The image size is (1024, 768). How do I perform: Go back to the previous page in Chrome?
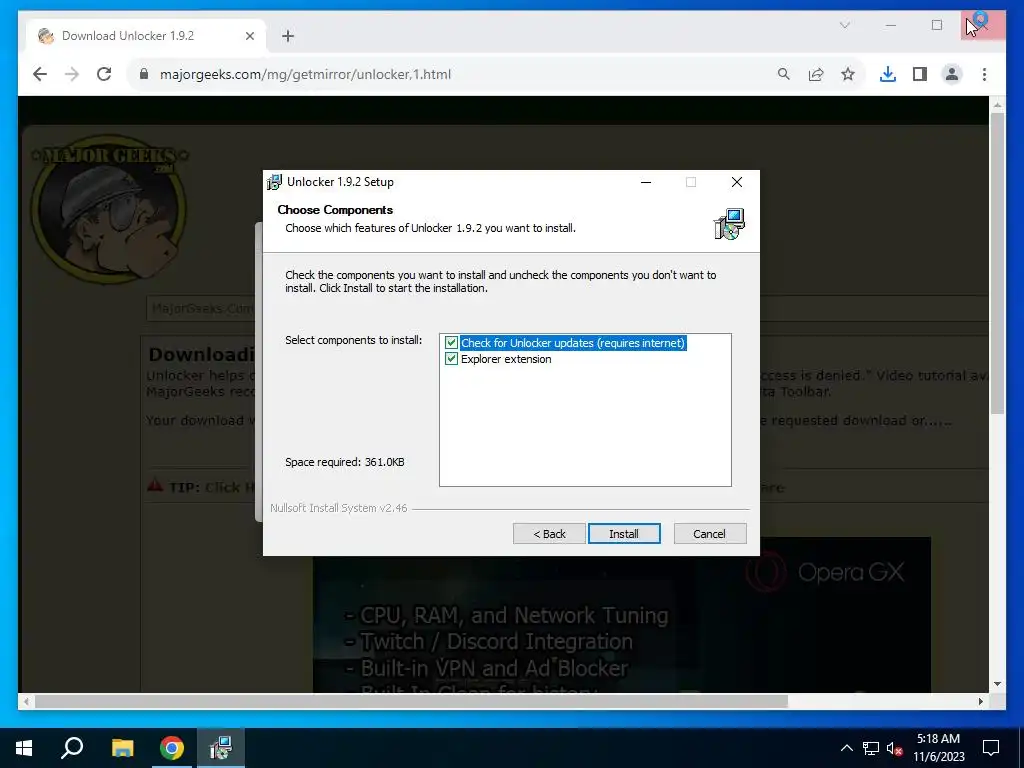pos(40,74)
